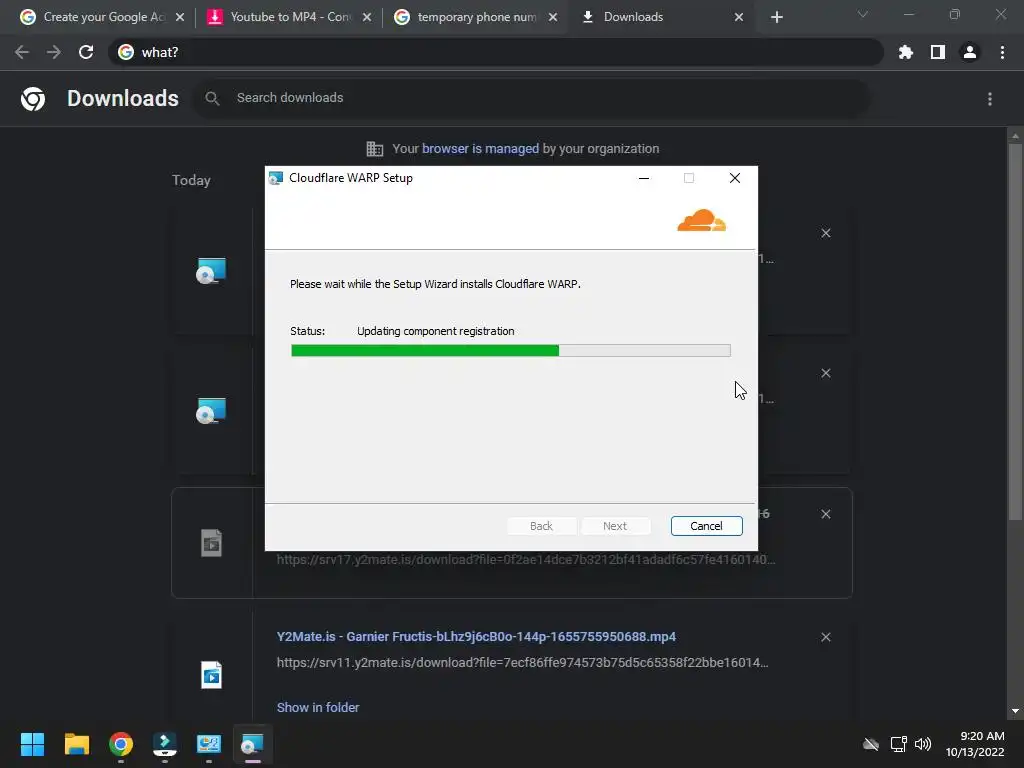Open the Downloads page more actions menu
Screen dimensions: 1024x768
(x=990, y=99)
